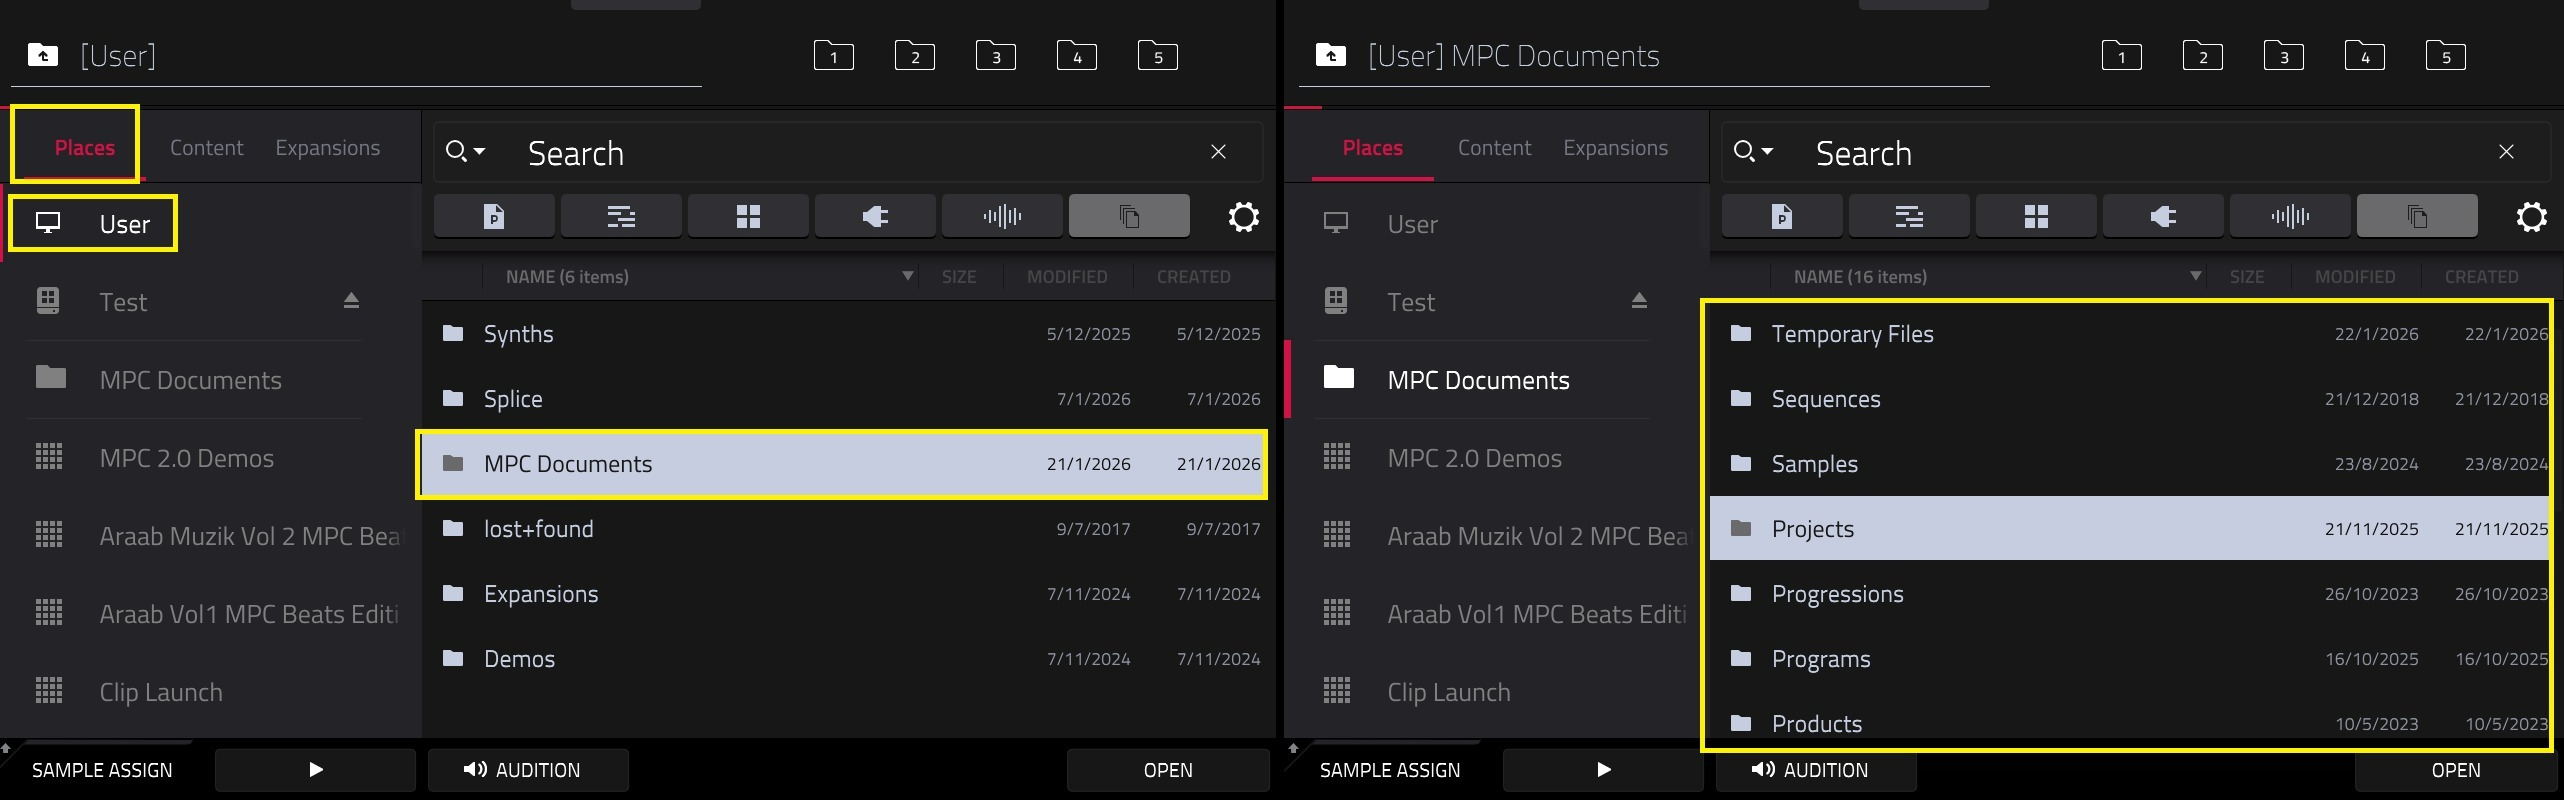Toggle program grid filter in right browser
Viewport: 2564px width, 800px height.
tap(2036, 216)
